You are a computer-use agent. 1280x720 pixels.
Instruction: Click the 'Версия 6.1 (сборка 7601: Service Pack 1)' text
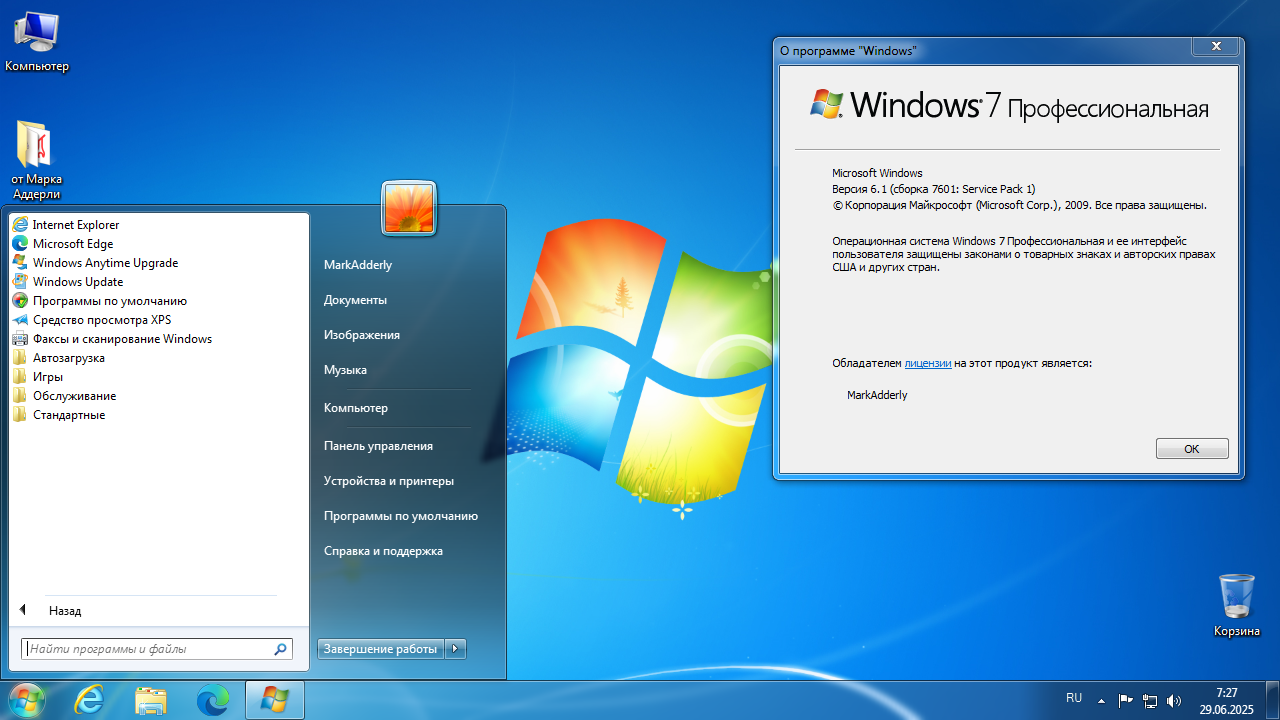tap(934, 189)
